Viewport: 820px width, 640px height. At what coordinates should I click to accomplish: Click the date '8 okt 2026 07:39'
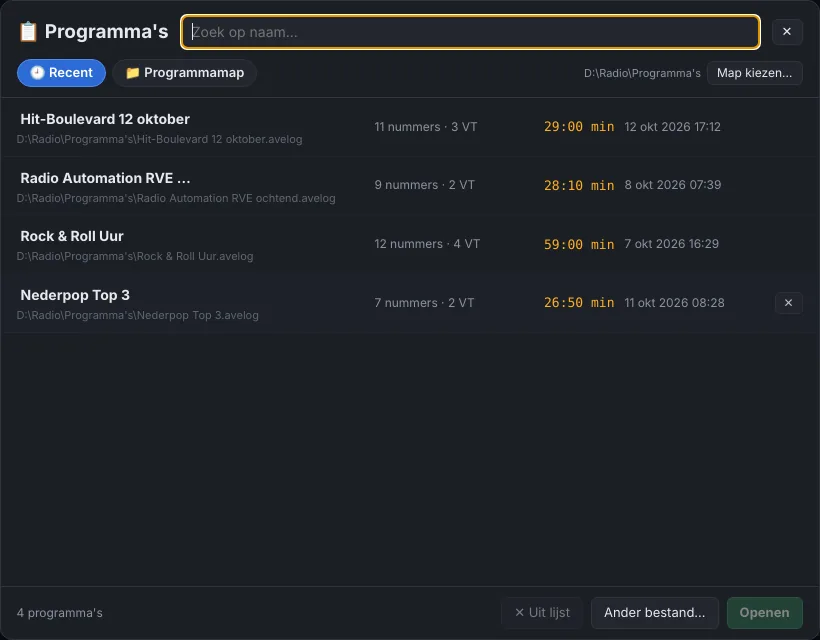[x=673, y=185]
